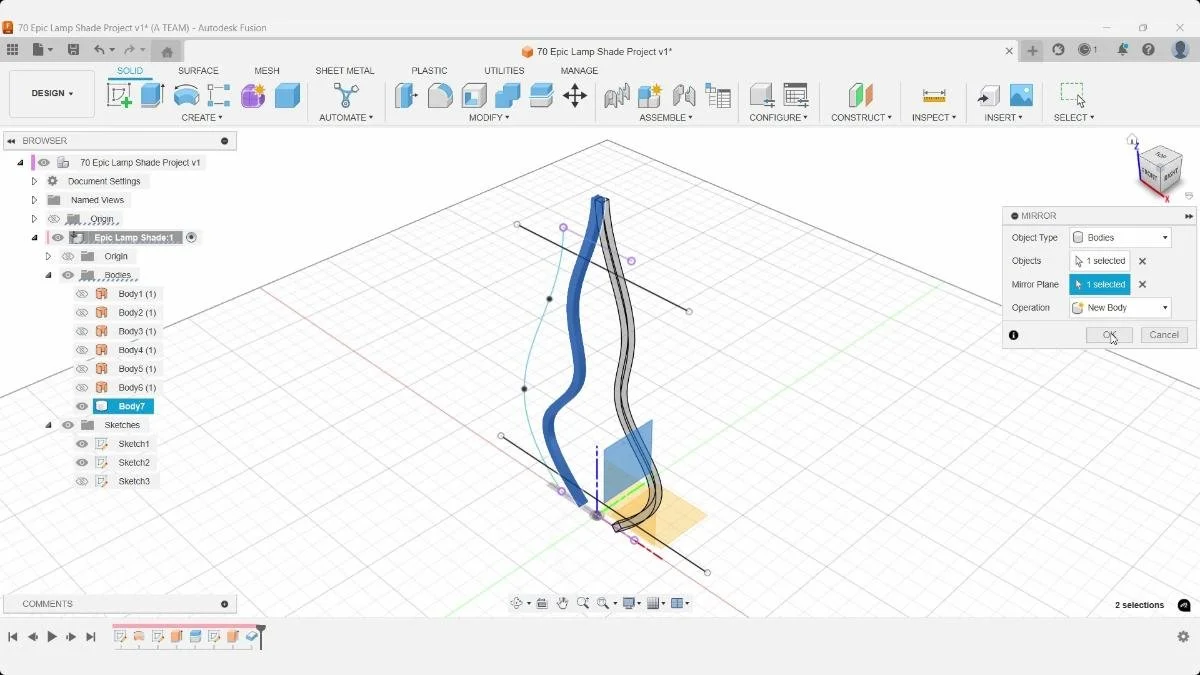Viewport: 1200px width, 675px height.
Task: Switch to the SURFACE tab
Action: 198,71
